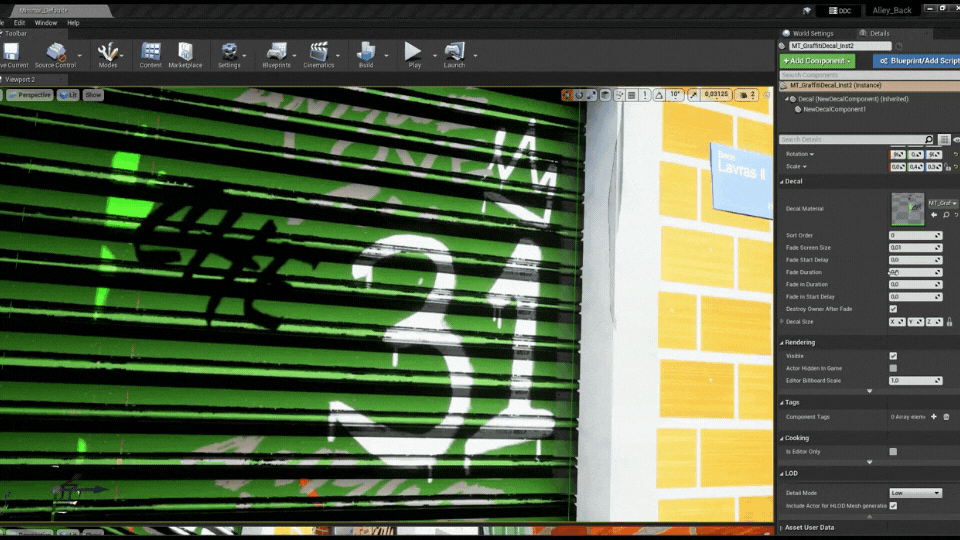Viewport: 960px width, 540px height.
Task: Click the Fade Duration value field
Action: [x=915, y=272]
